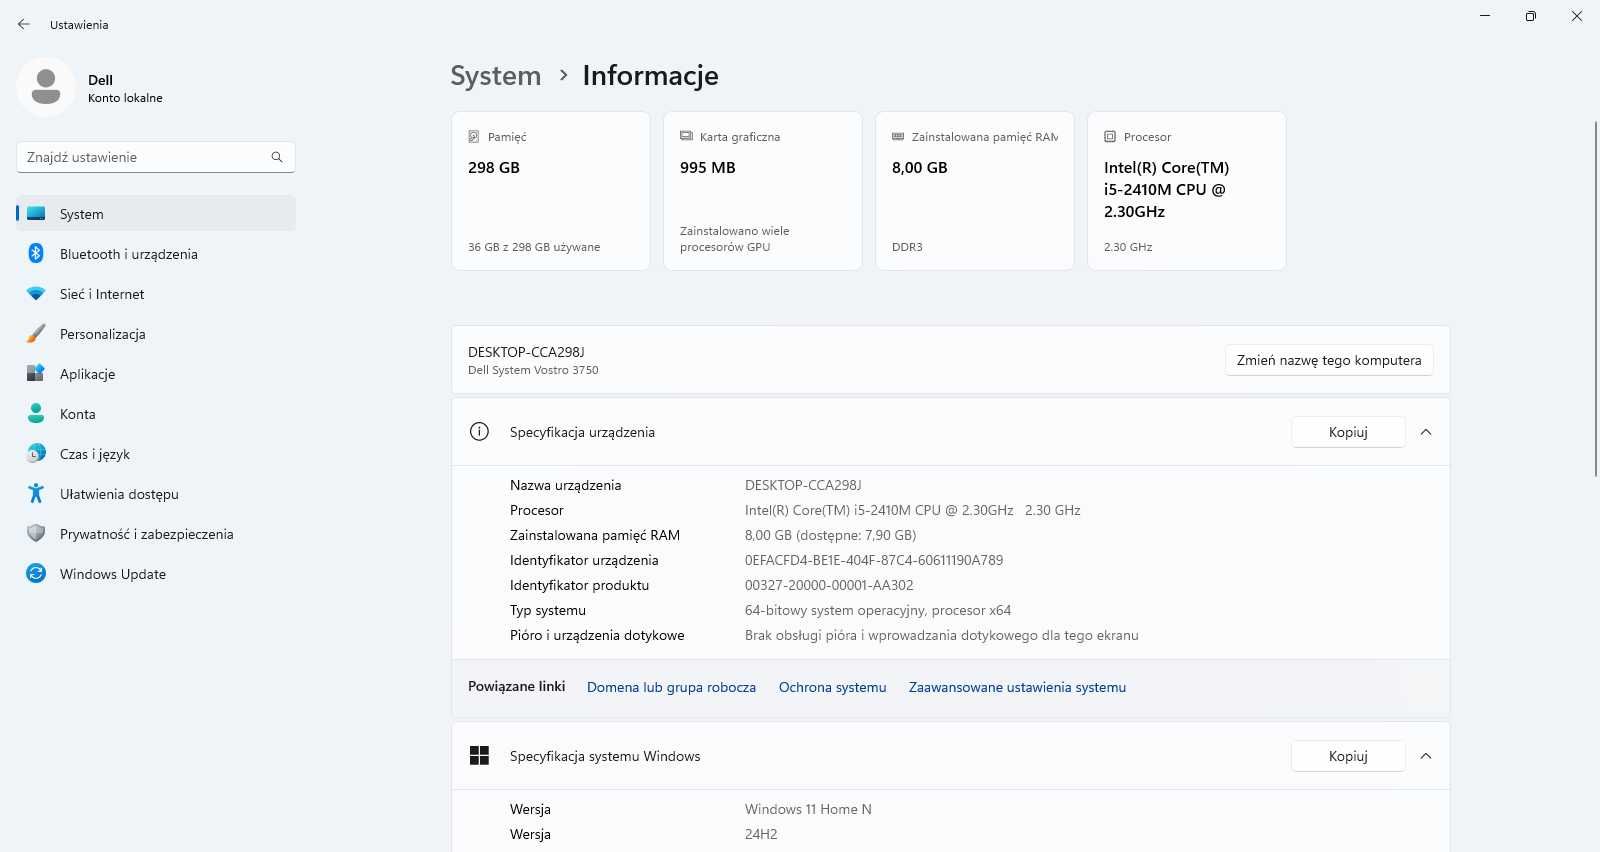Click the Wi-Fi network icon in the sidebar

click(x=36, y=294)
